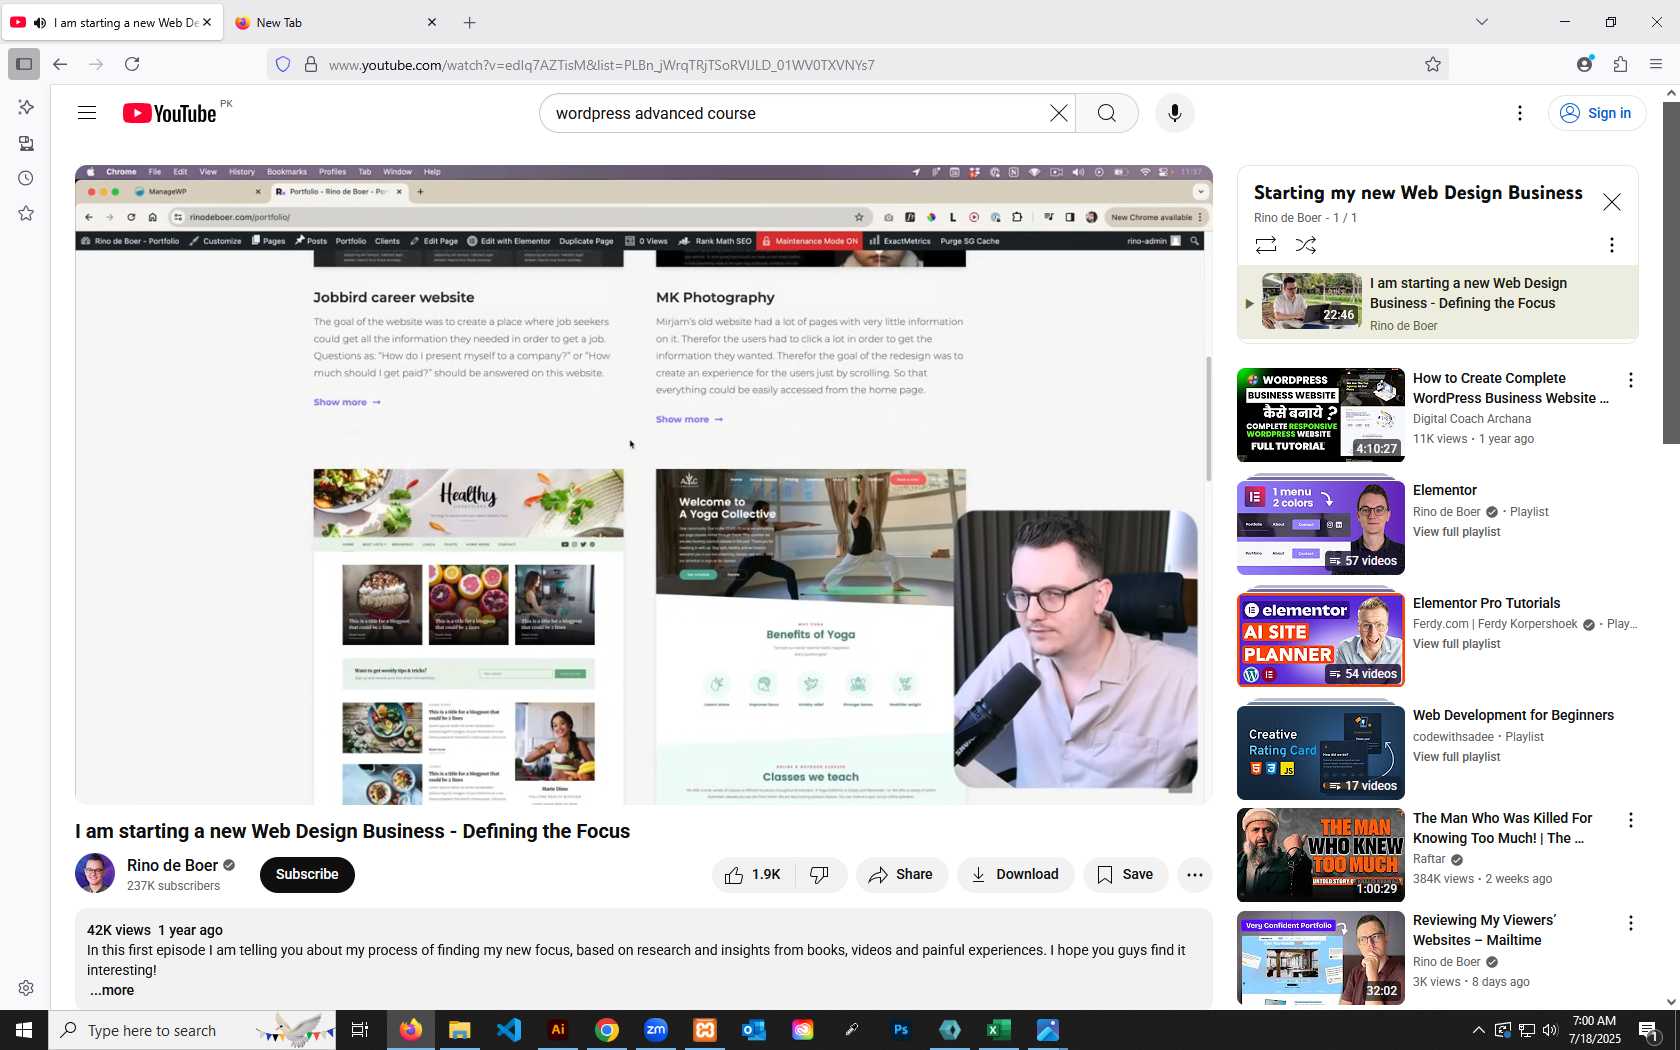Open options for 'Reviewing My Viewers' Websites' video
Screen dimensions: 1680x1050
tap(1630, 923)
